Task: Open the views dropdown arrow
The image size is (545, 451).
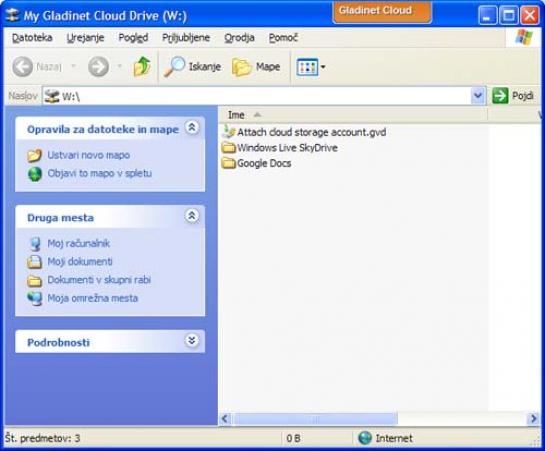Action: point(323,67)
